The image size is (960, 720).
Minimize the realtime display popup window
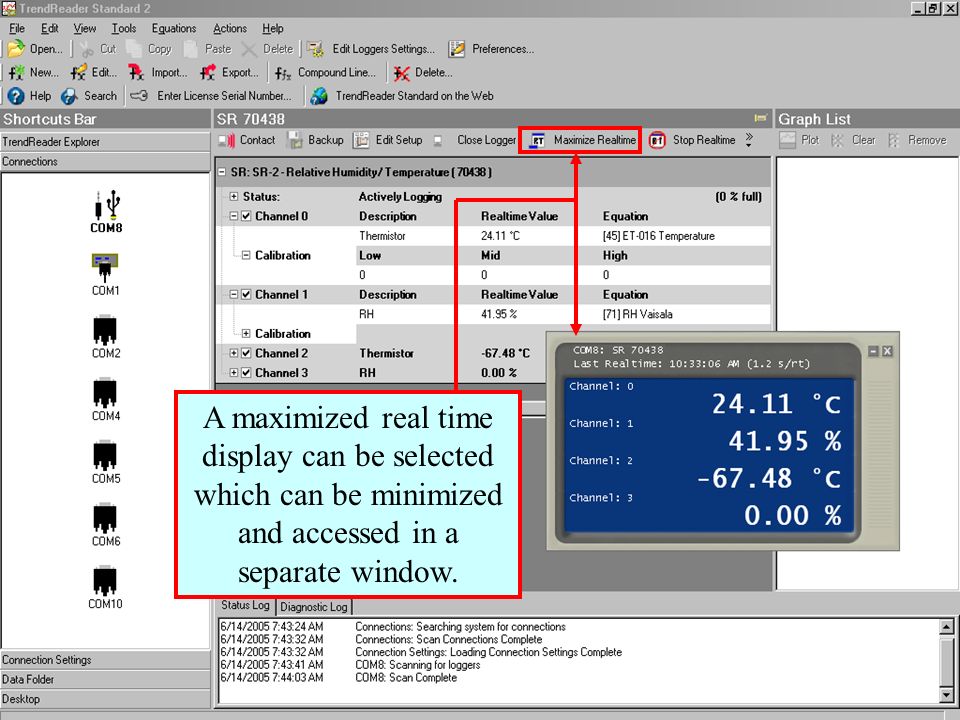click(x=874, y=351)
